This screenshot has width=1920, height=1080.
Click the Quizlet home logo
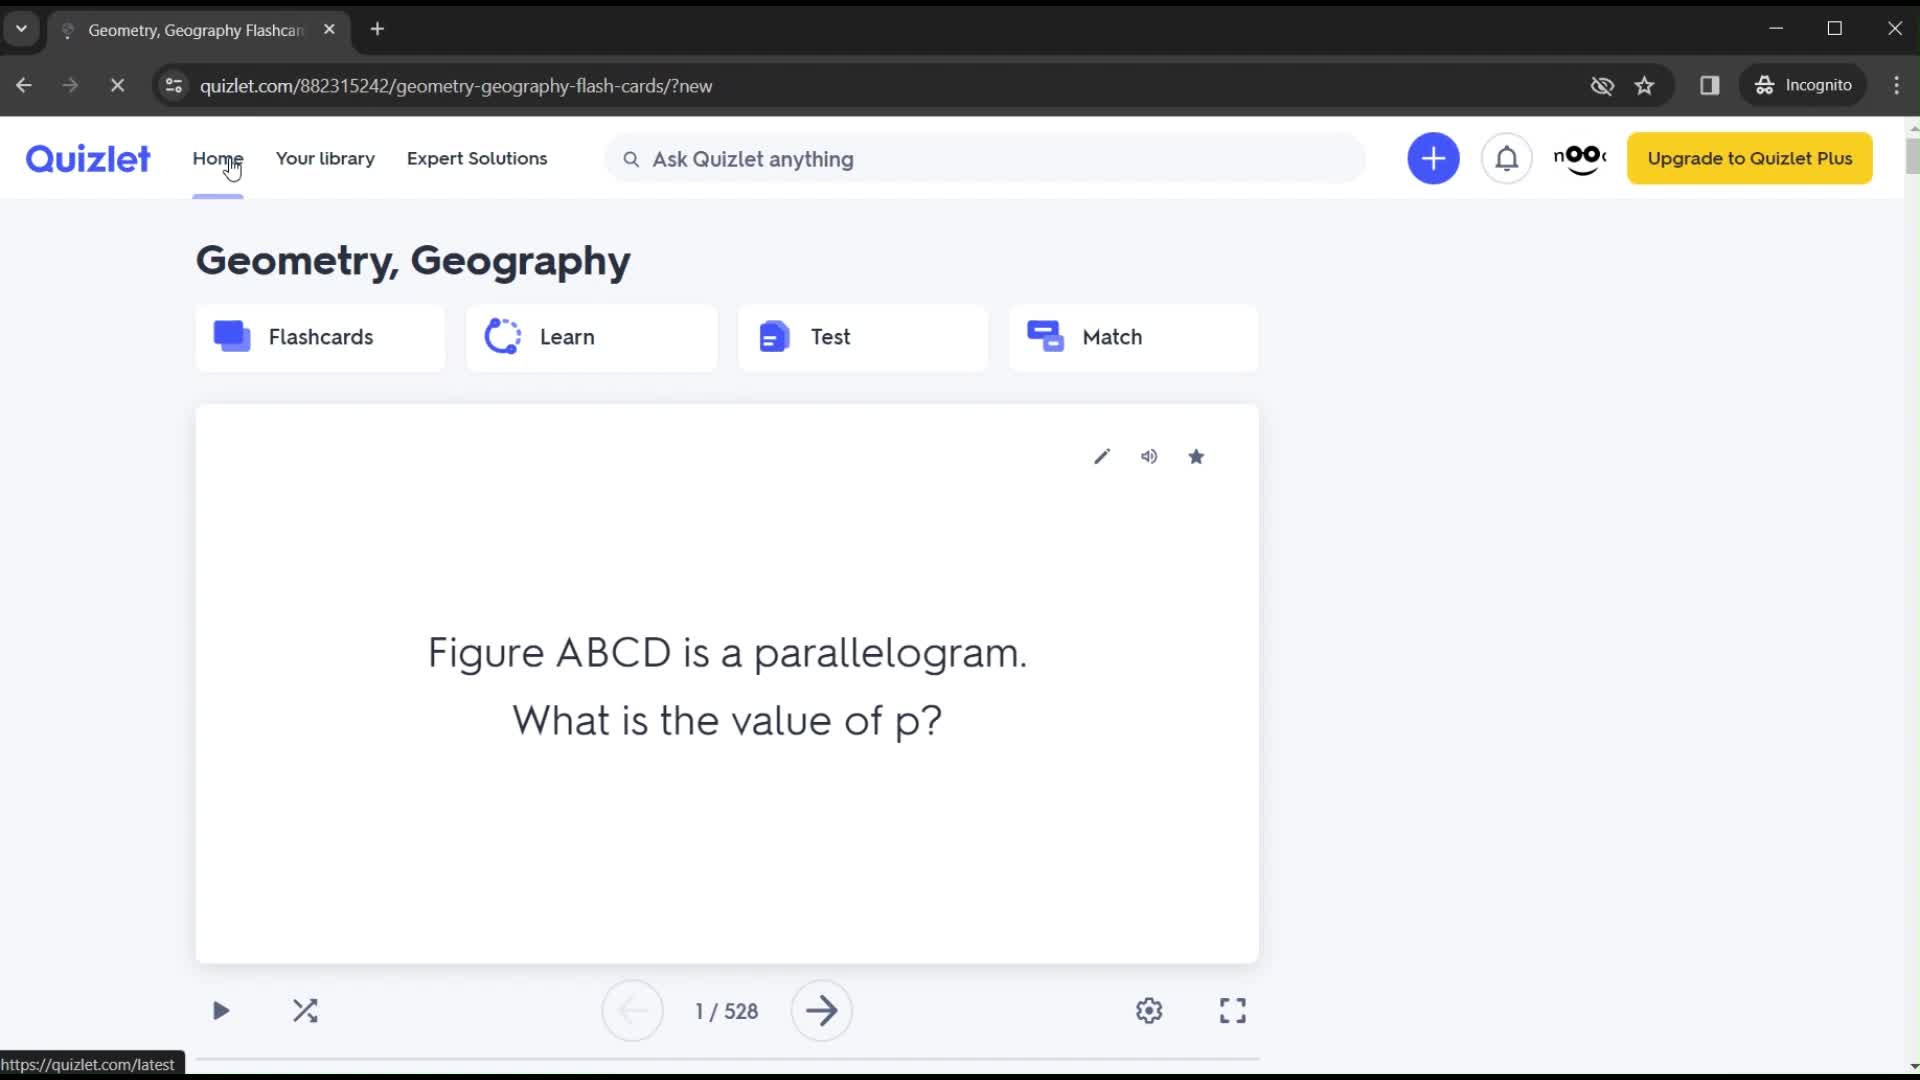(88, 157)
